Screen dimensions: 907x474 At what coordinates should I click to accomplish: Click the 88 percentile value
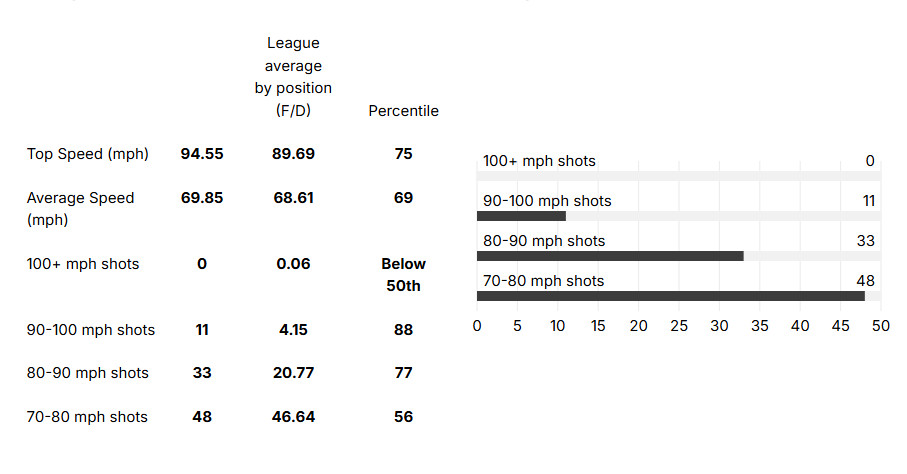click(x=403, y=329)
